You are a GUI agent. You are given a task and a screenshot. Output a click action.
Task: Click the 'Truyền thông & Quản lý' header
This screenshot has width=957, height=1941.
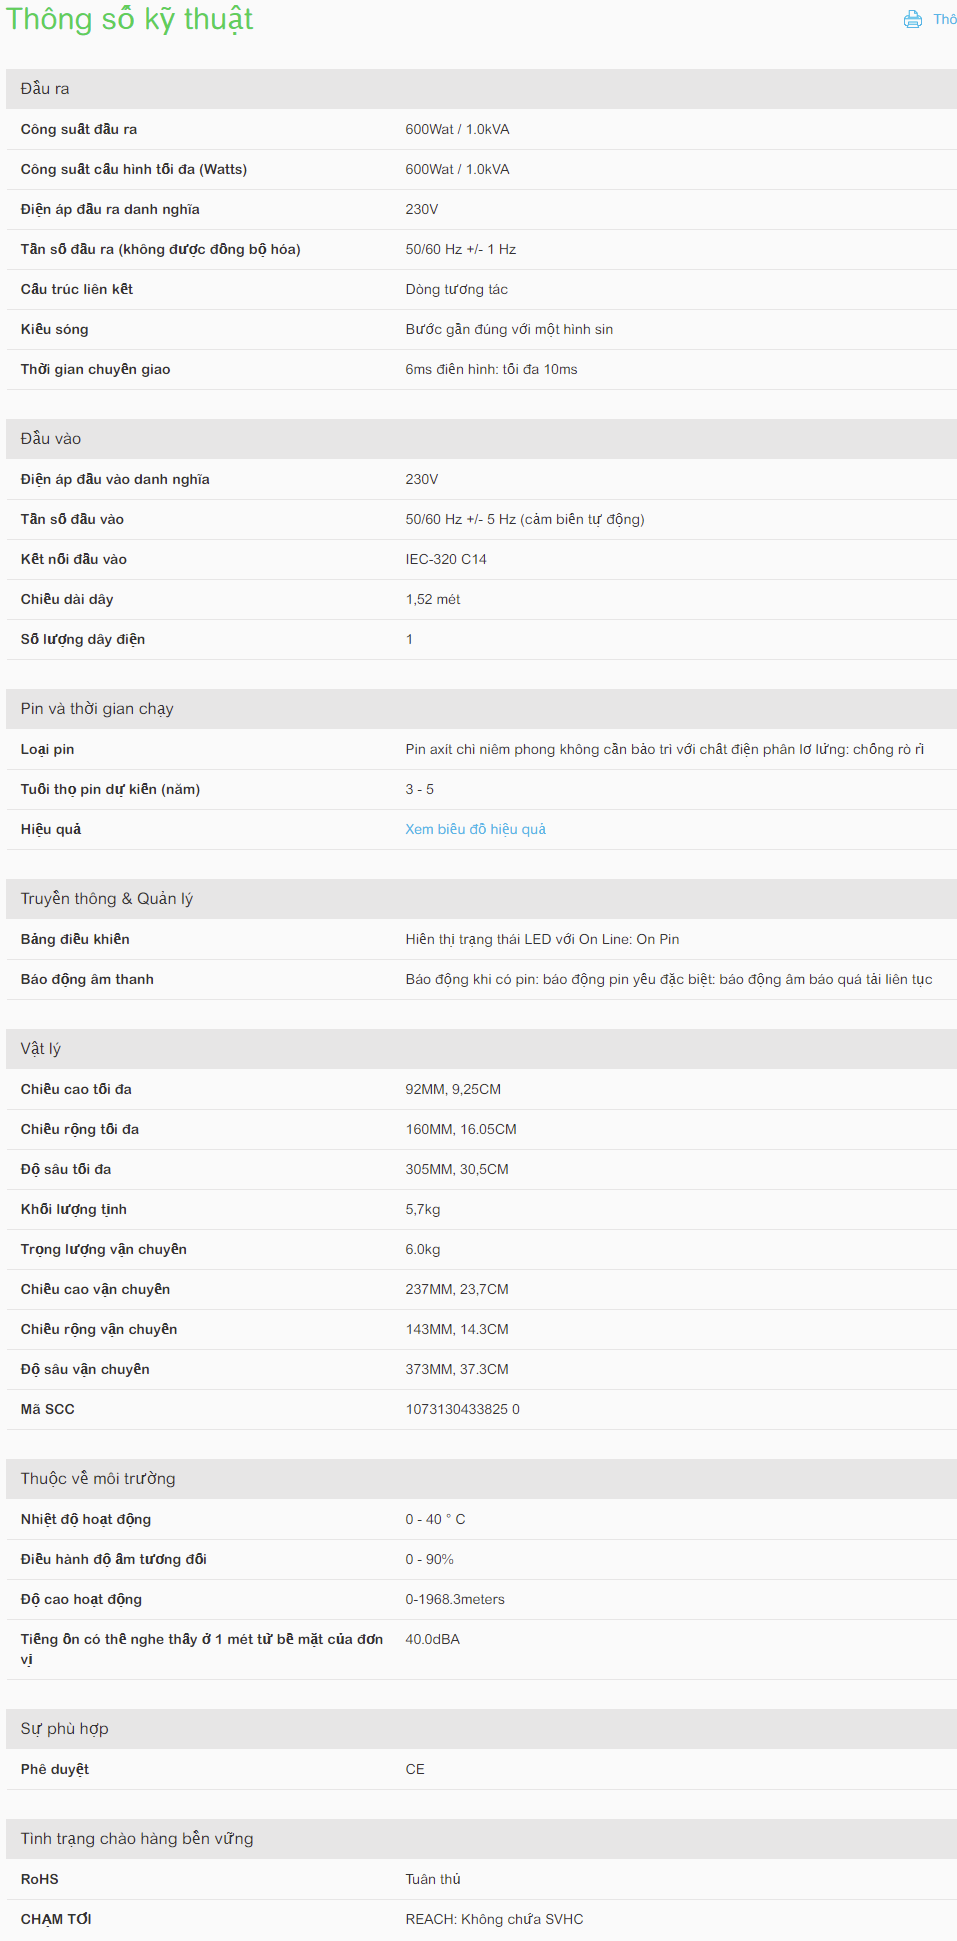(481, 899)
